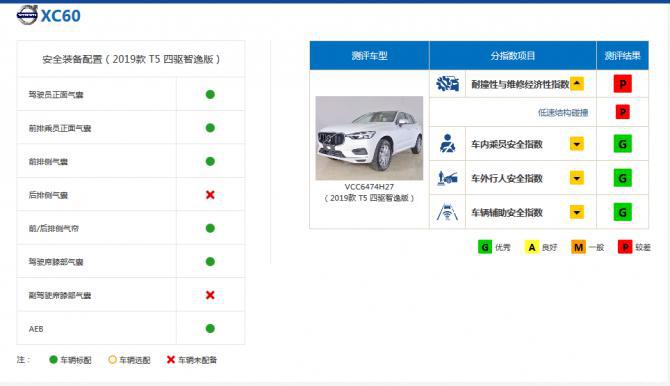
Task: Collapse the 耐撞性与维修经济性指数 row arrow
Action: coord(577,83)
